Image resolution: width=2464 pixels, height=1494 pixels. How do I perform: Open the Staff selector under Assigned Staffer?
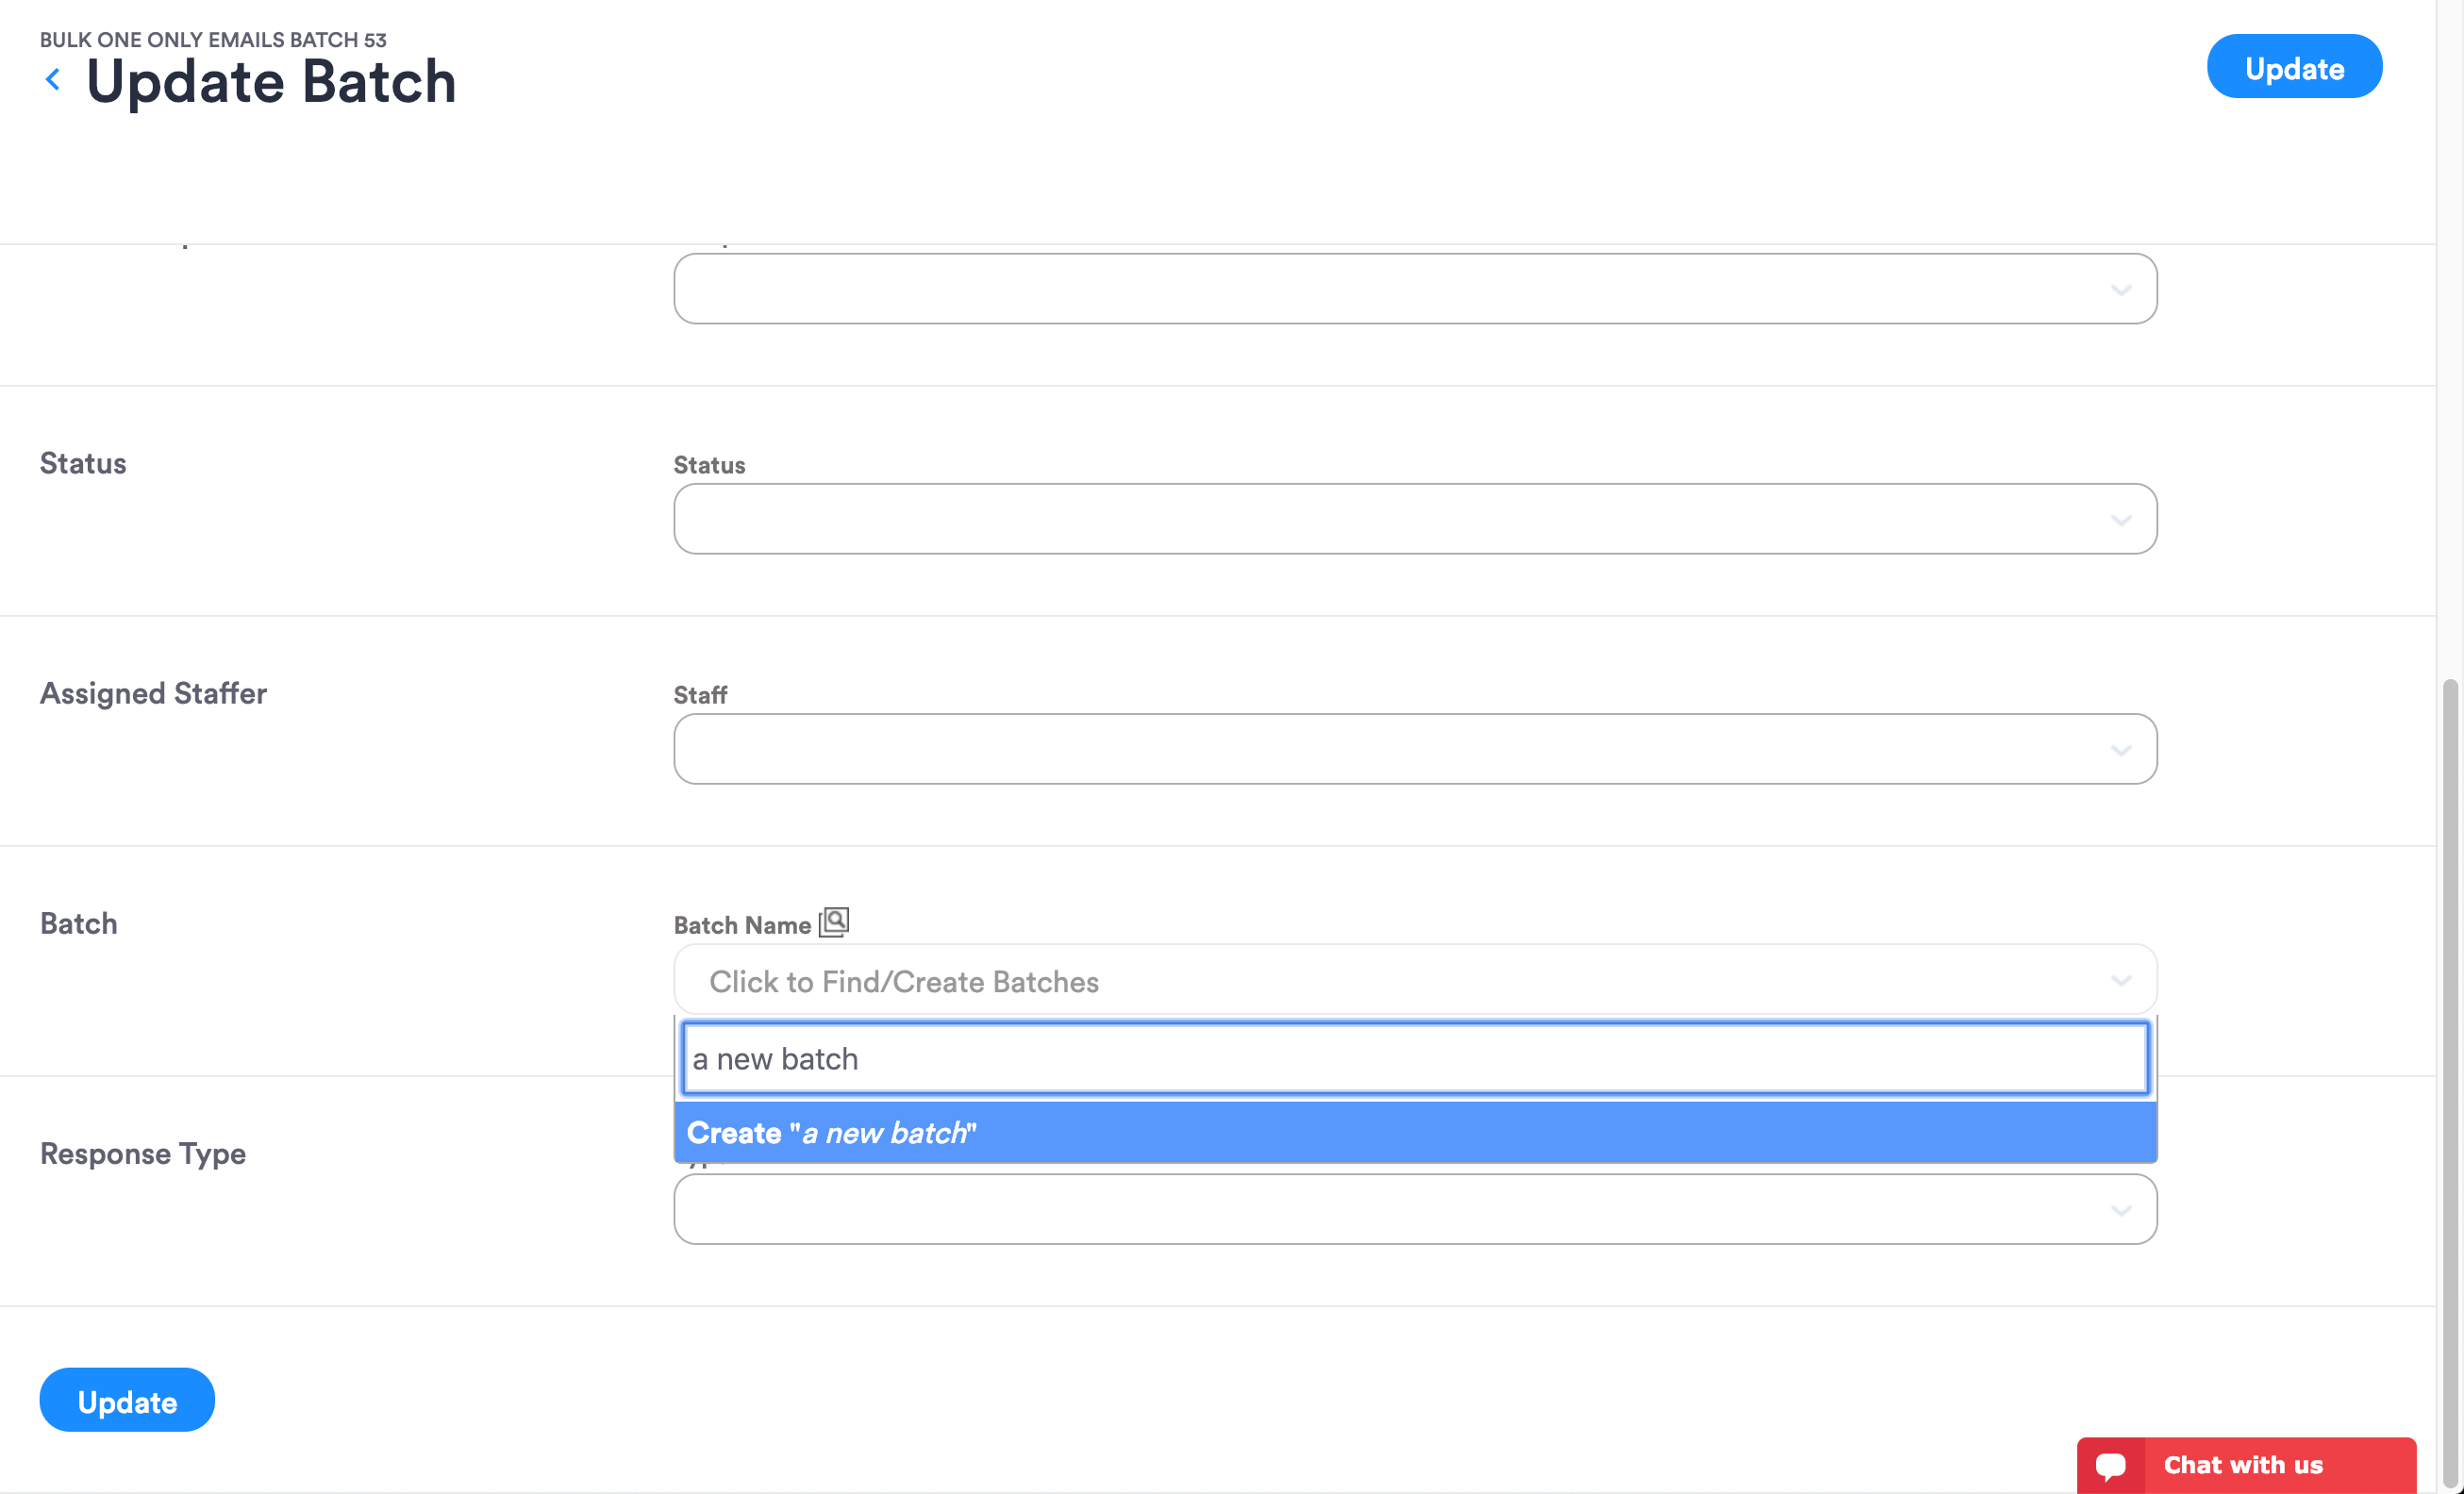pos(1400,748)
